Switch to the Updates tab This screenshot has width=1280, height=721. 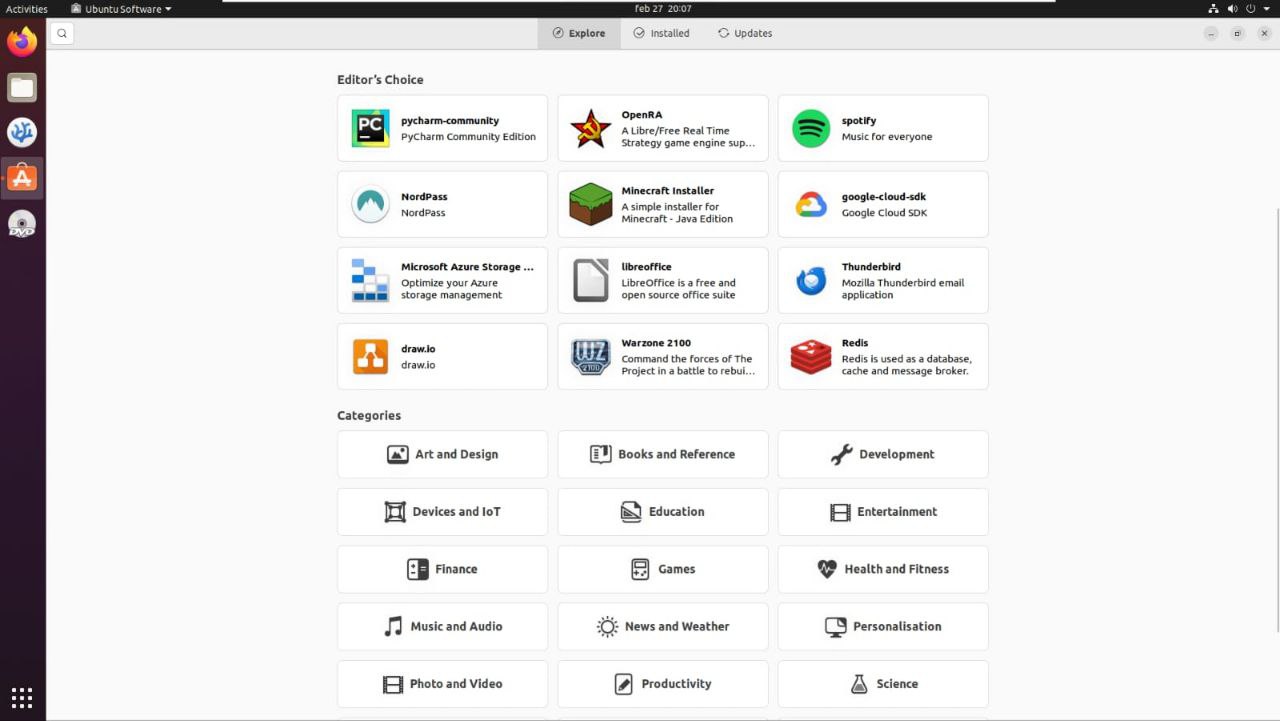point(745,33)
